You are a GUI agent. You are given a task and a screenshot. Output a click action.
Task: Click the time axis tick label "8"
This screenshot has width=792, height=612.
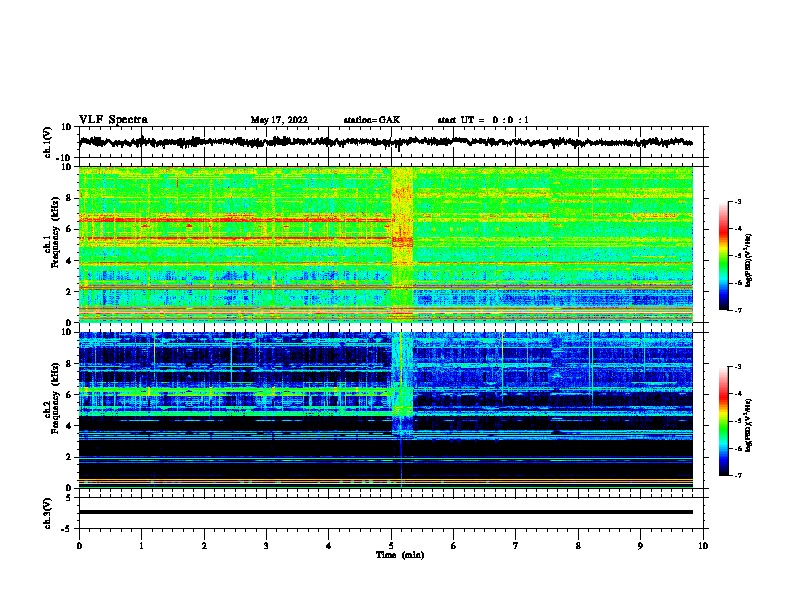pyautogui.click(x=578, y=546)
